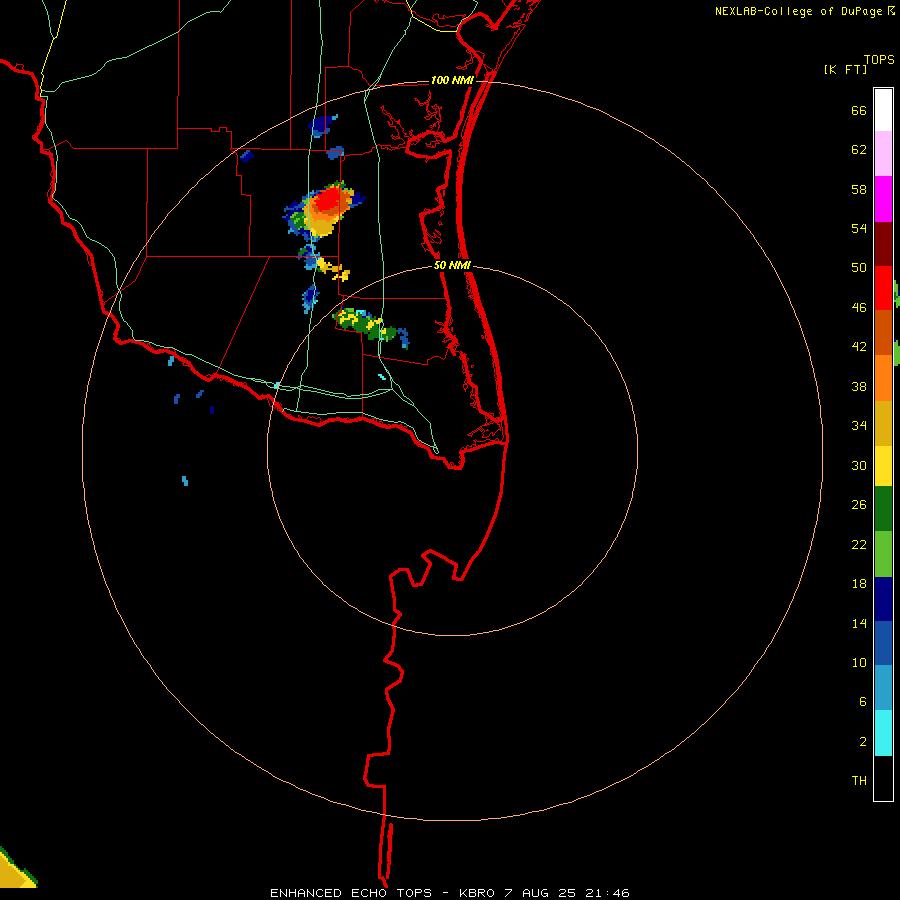Click the "30" legend value
The height and width of the screenshot is (900, 900).
(859, 465)
